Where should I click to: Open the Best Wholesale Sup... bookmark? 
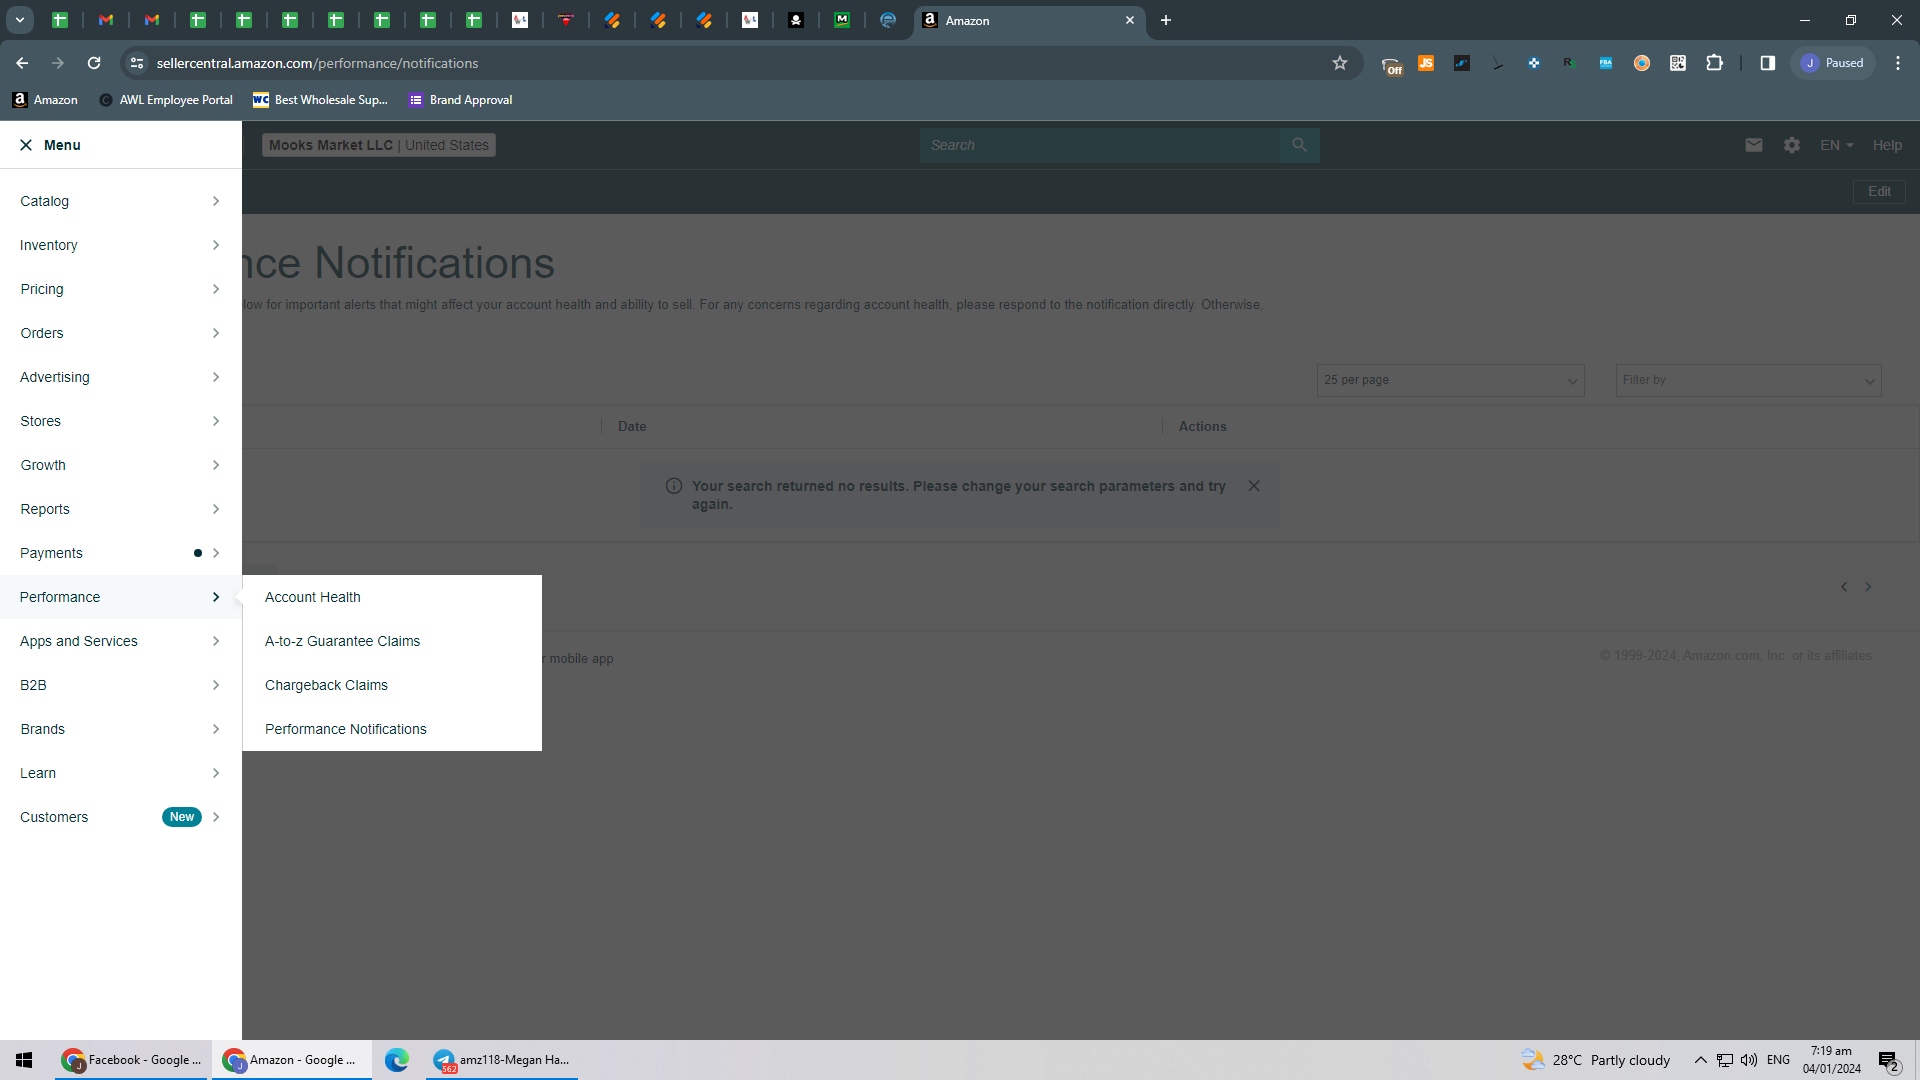pos(320,100)
